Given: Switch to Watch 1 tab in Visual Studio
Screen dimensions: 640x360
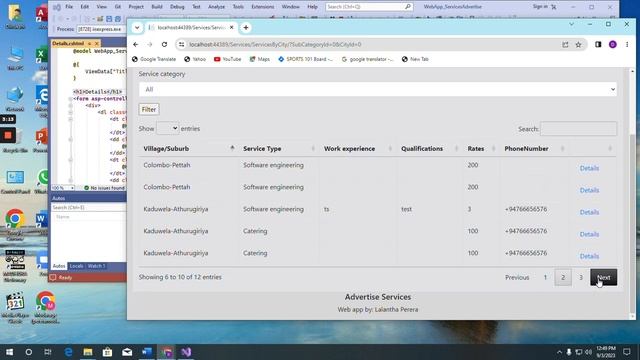Looking at the screenshot, I should click(96, 266).
